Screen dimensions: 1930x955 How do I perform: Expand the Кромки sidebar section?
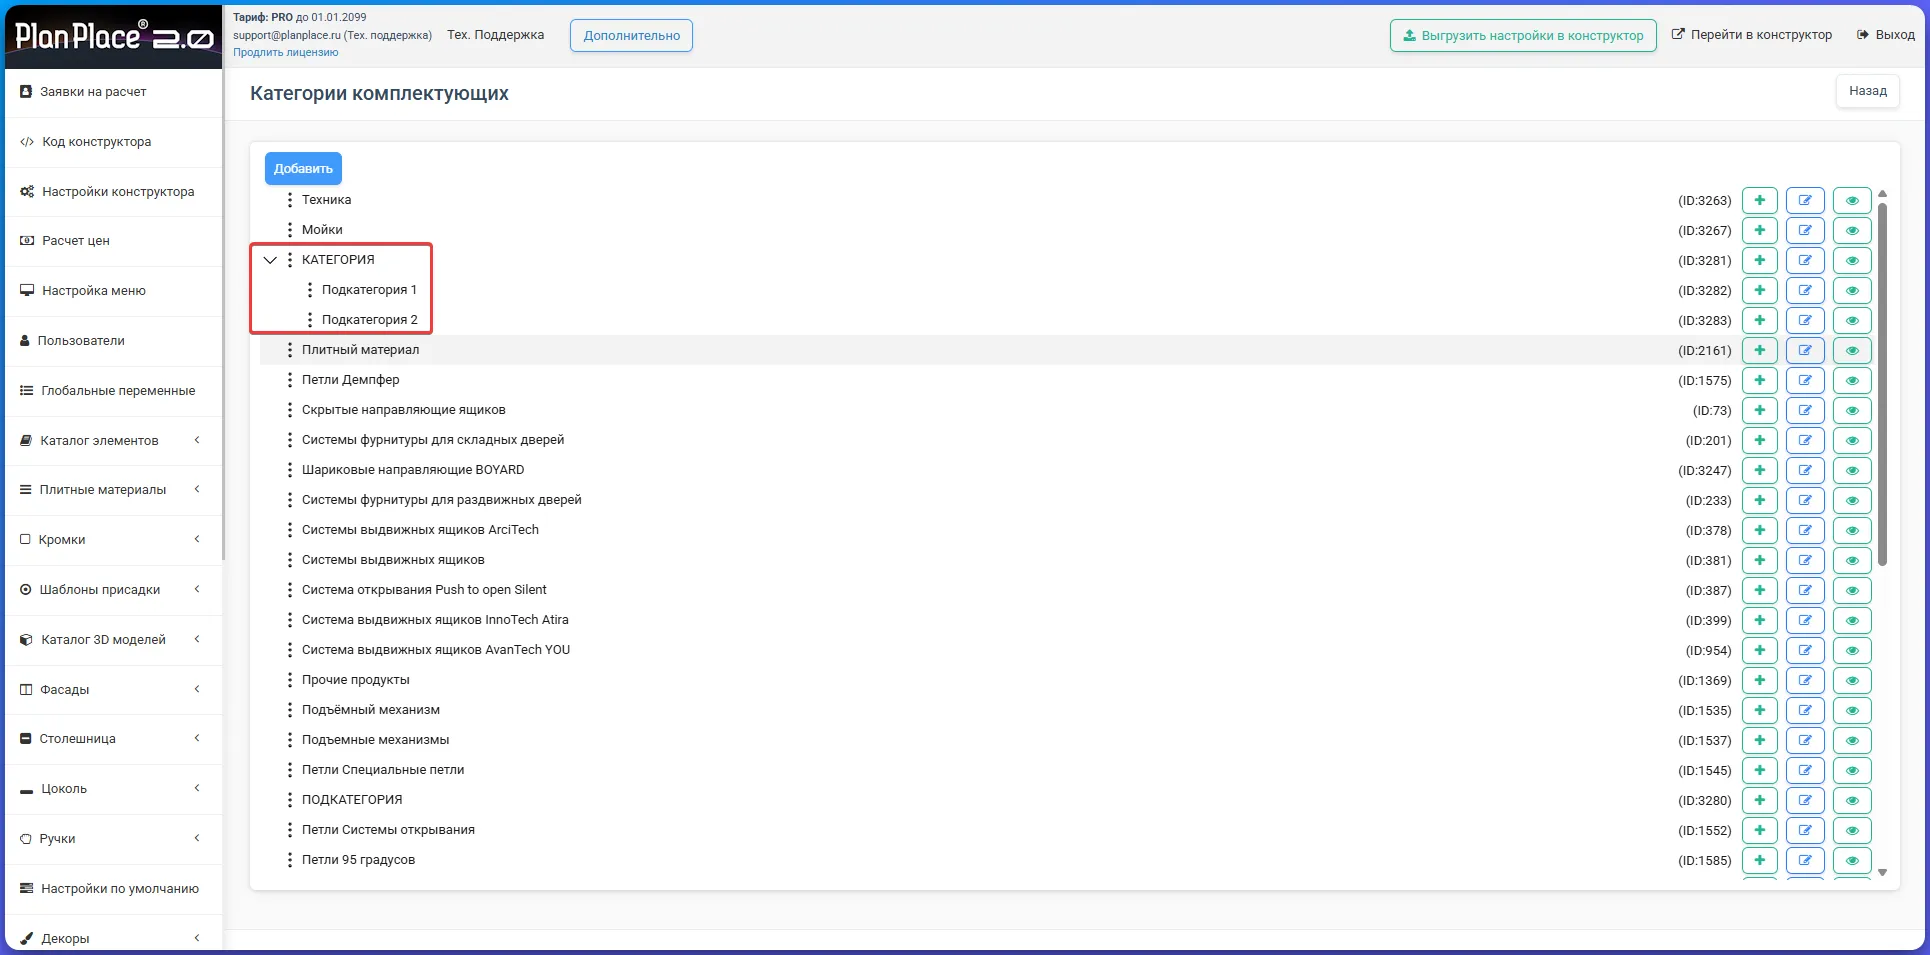pos(113,540)
